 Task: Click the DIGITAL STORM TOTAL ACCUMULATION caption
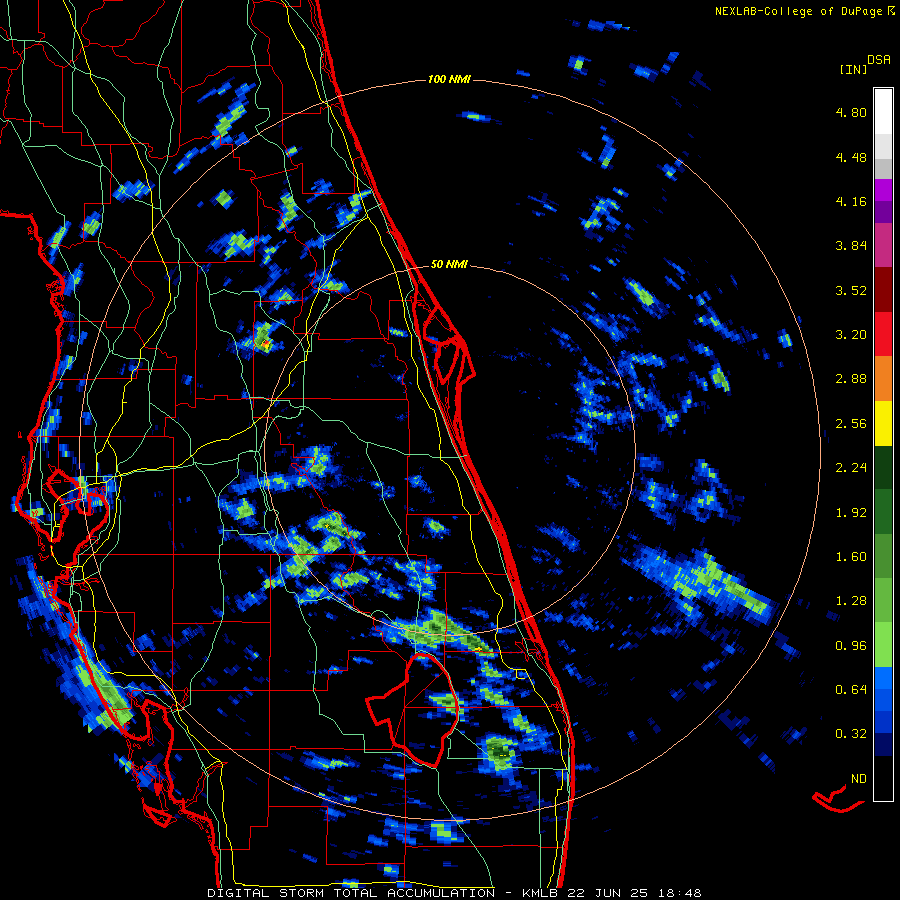[351, 893]
